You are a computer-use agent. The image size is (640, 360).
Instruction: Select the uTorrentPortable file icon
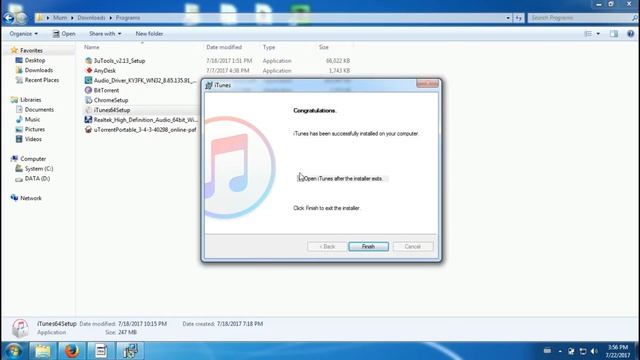click(89, 130)
